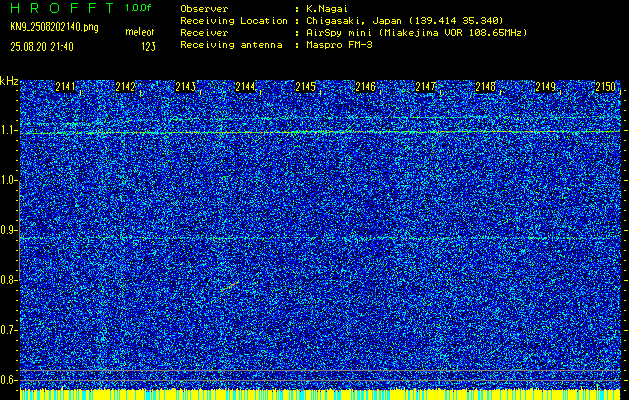
Task: Click the Receiving Location label
Action: click(x=234, y=21)
